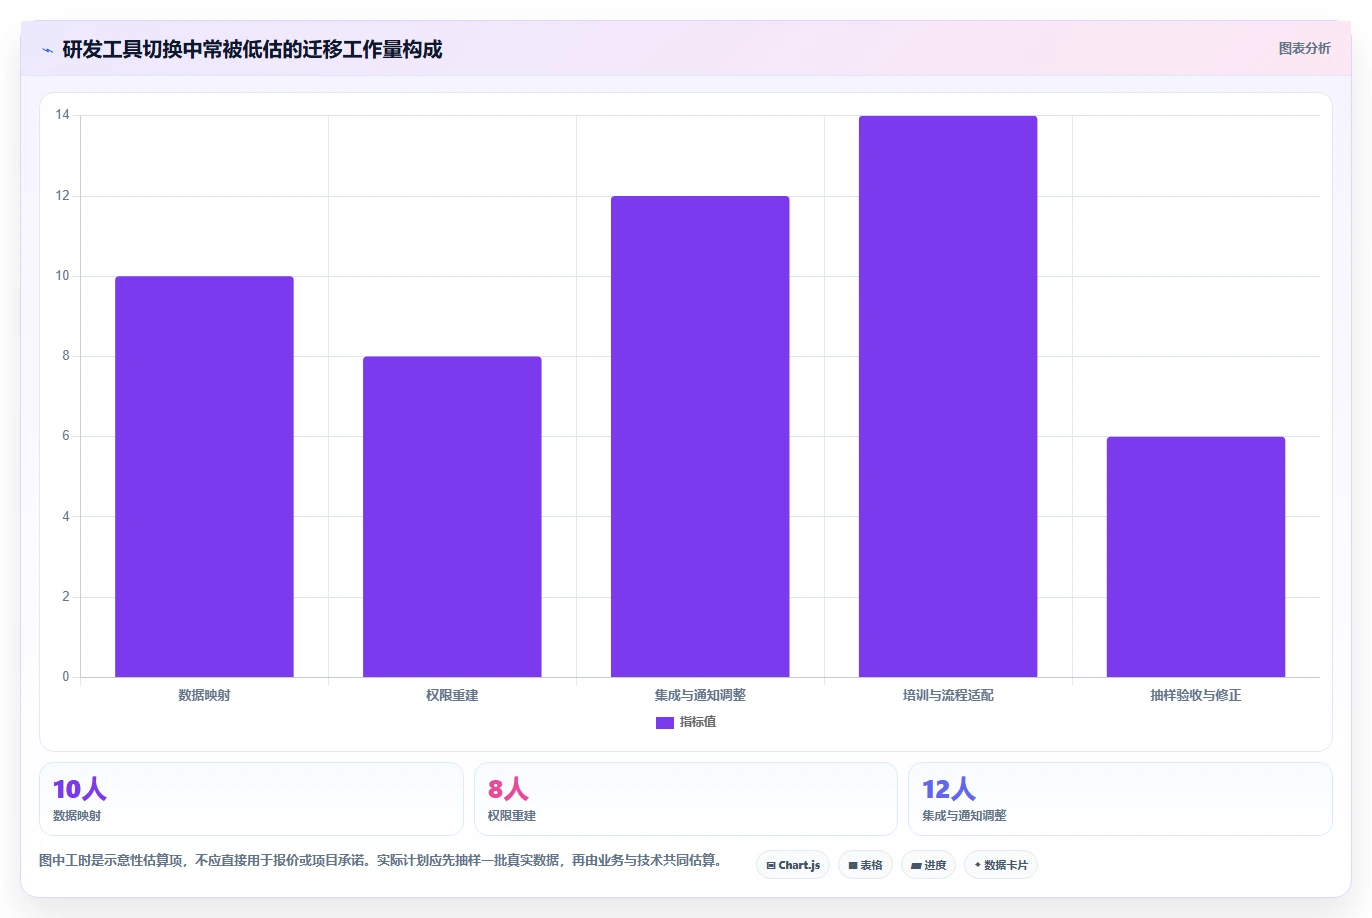
Task: Click the 表格 tag chip
Action: [x=865, y=865]
